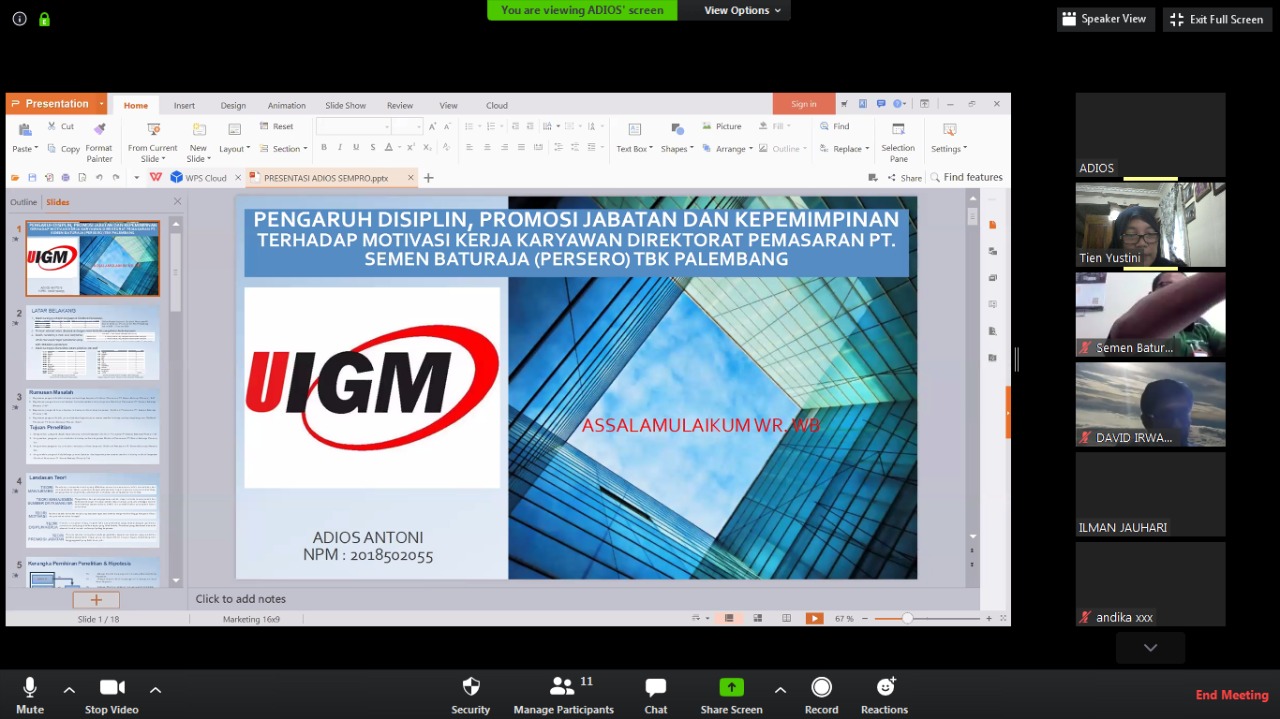Click the Open folder icon in quick toolbar
Screen dimensions: 1280x719
click(15, 178)
